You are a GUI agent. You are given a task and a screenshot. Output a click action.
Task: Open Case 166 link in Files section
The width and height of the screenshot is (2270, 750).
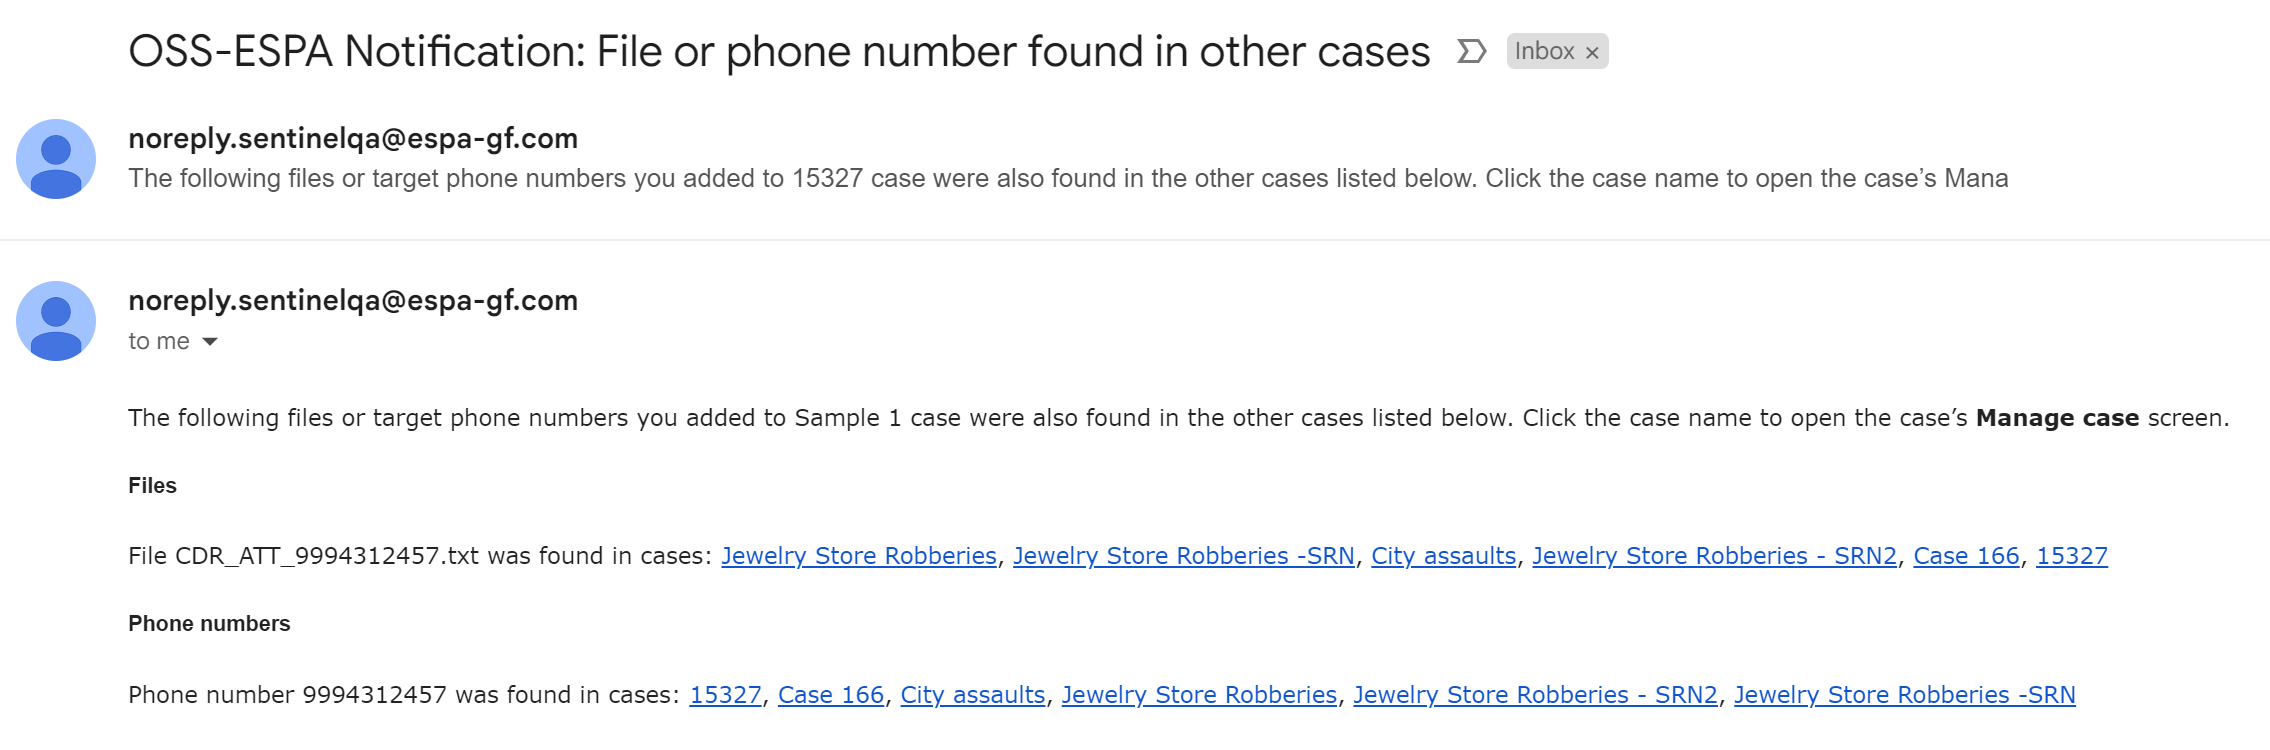1966,556
